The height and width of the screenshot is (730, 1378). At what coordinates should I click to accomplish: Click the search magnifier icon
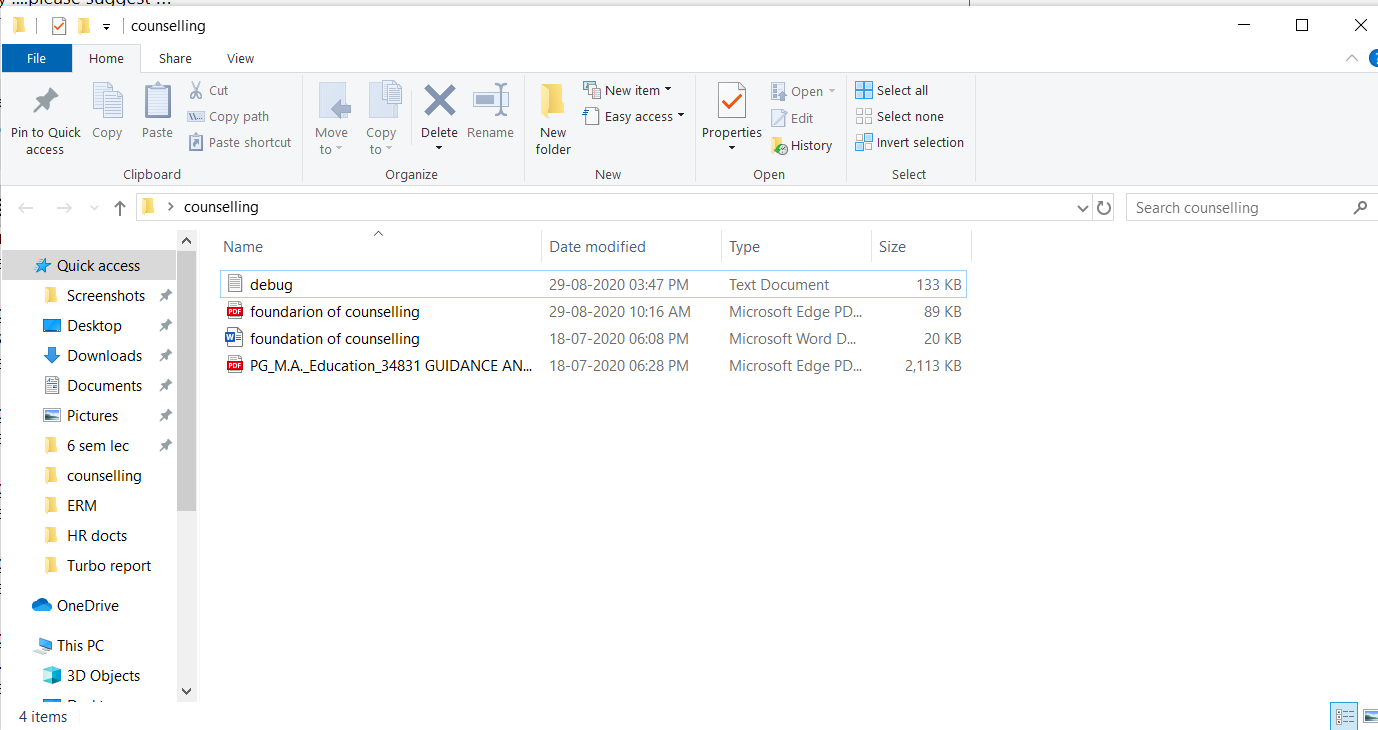click(1360, 208)
